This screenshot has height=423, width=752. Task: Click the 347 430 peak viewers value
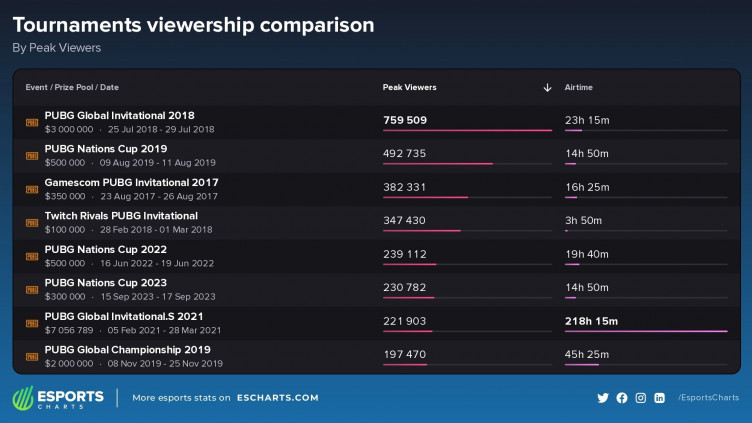point(404,220)
